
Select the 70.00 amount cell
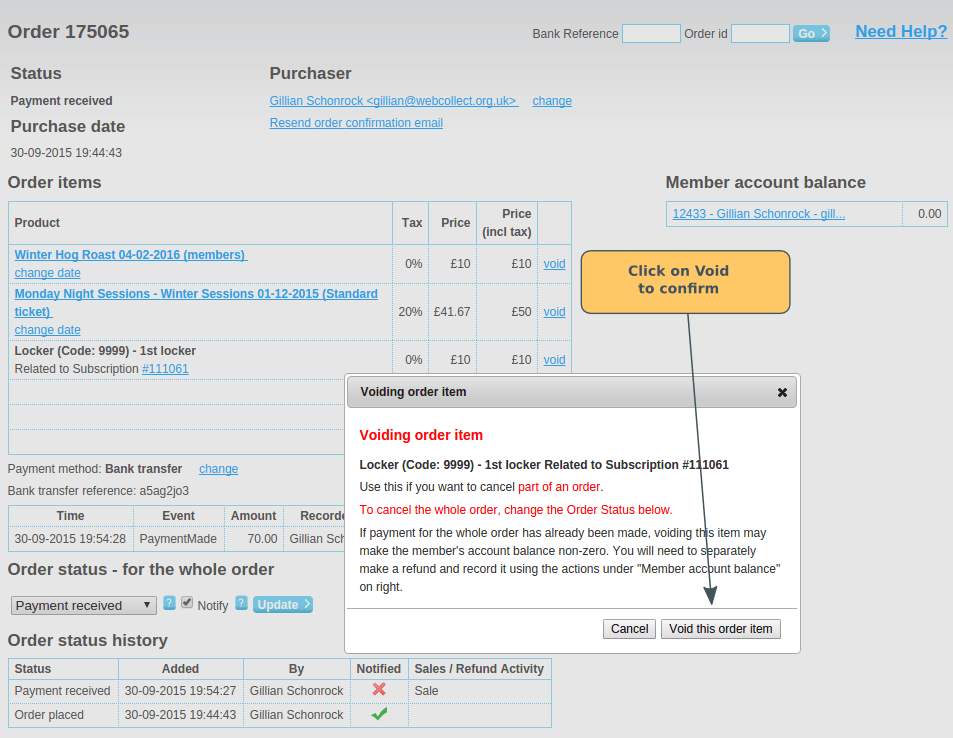click(253, 539)
